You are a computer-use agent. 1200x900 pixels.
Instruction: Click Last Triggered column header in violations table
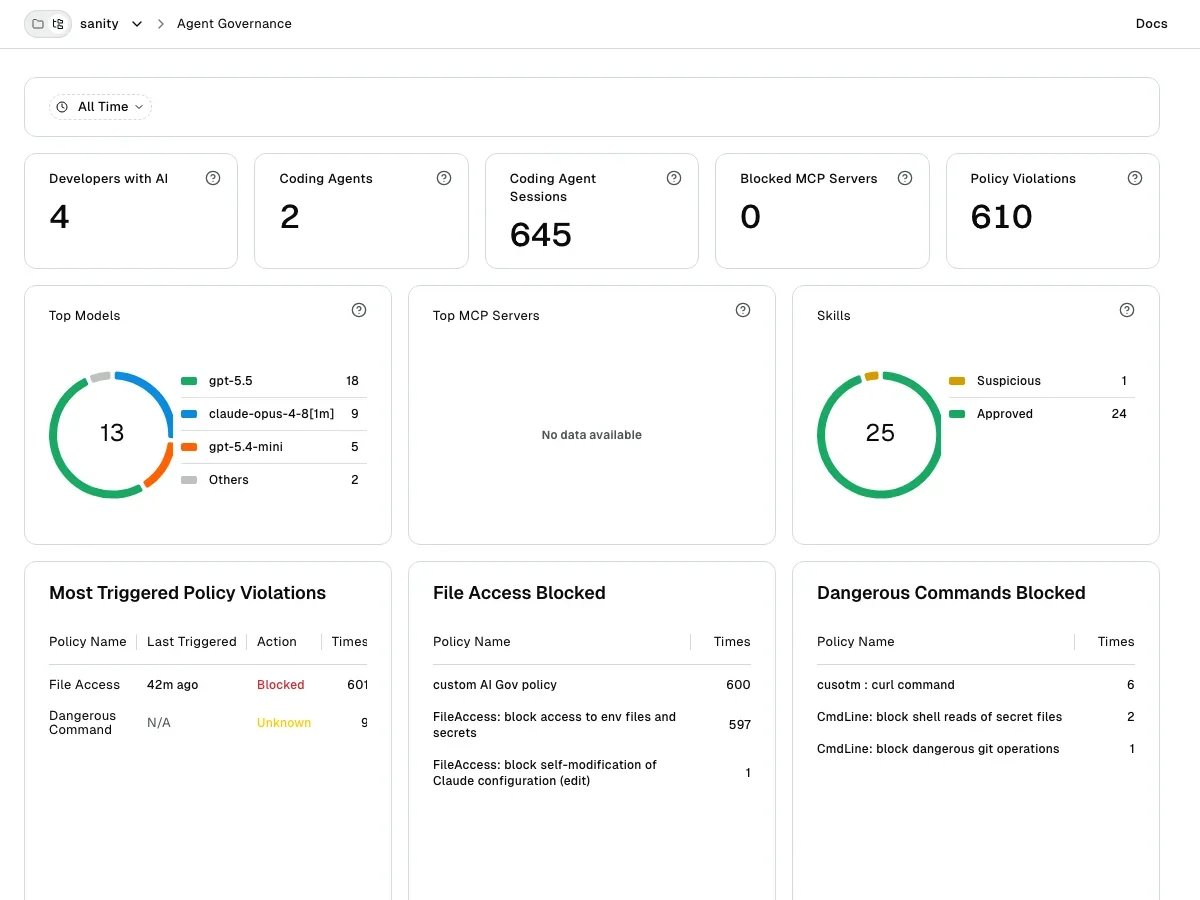coord(192,642)
